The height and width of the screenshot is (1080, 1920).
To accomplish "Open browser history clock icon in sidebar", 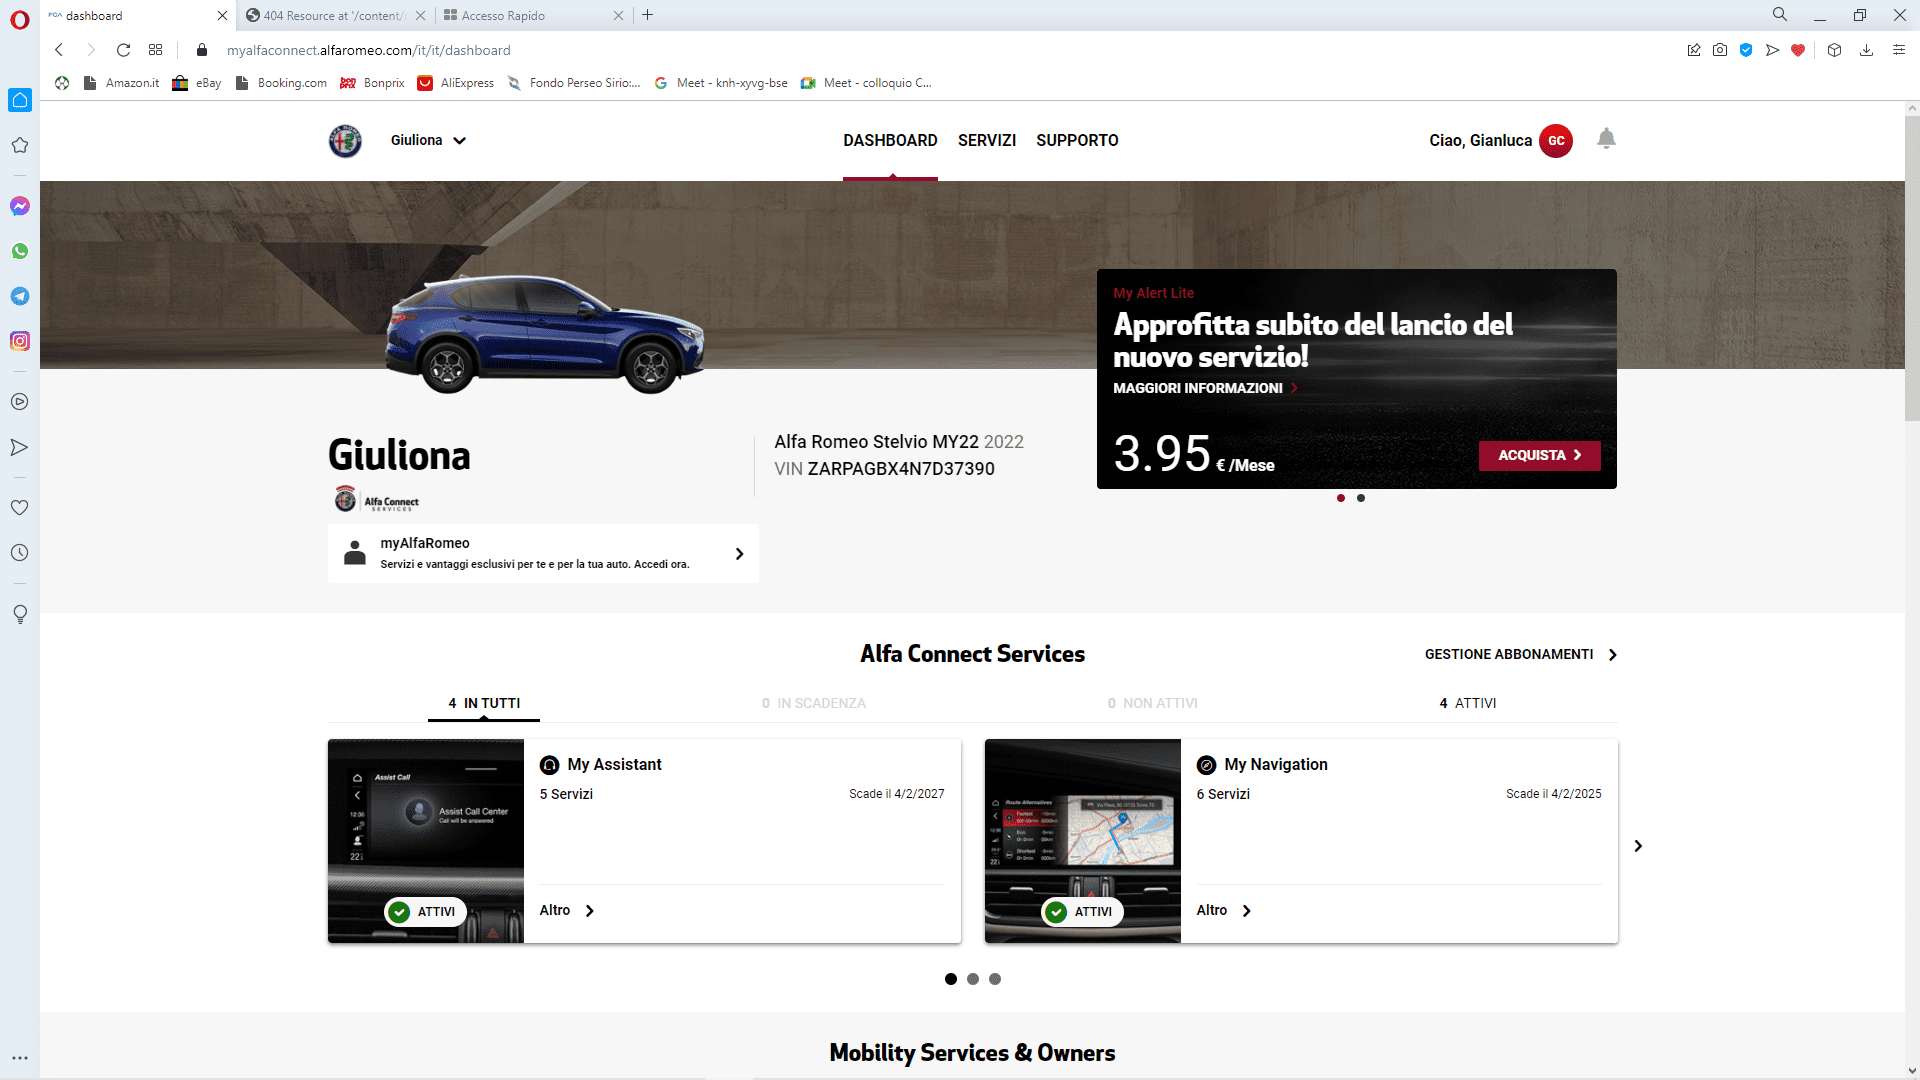I will tap(19, 552).
